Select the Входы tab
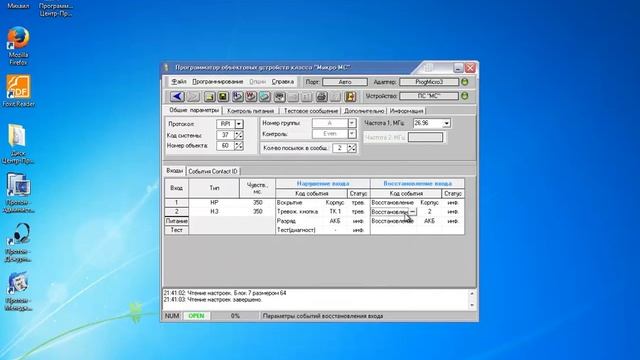The image size is (640, 360). [175, 171]
